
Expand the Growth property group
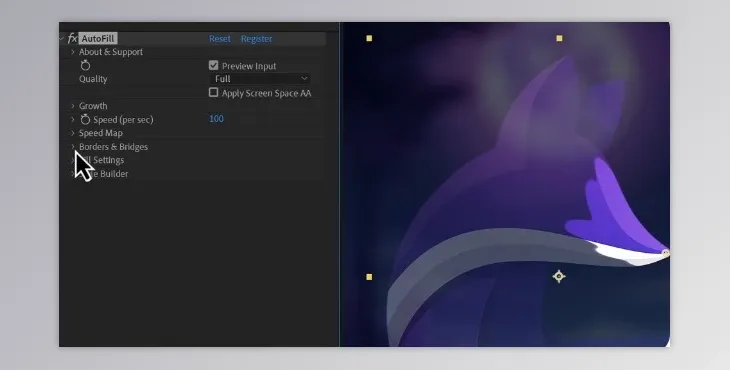coord(73,106)
